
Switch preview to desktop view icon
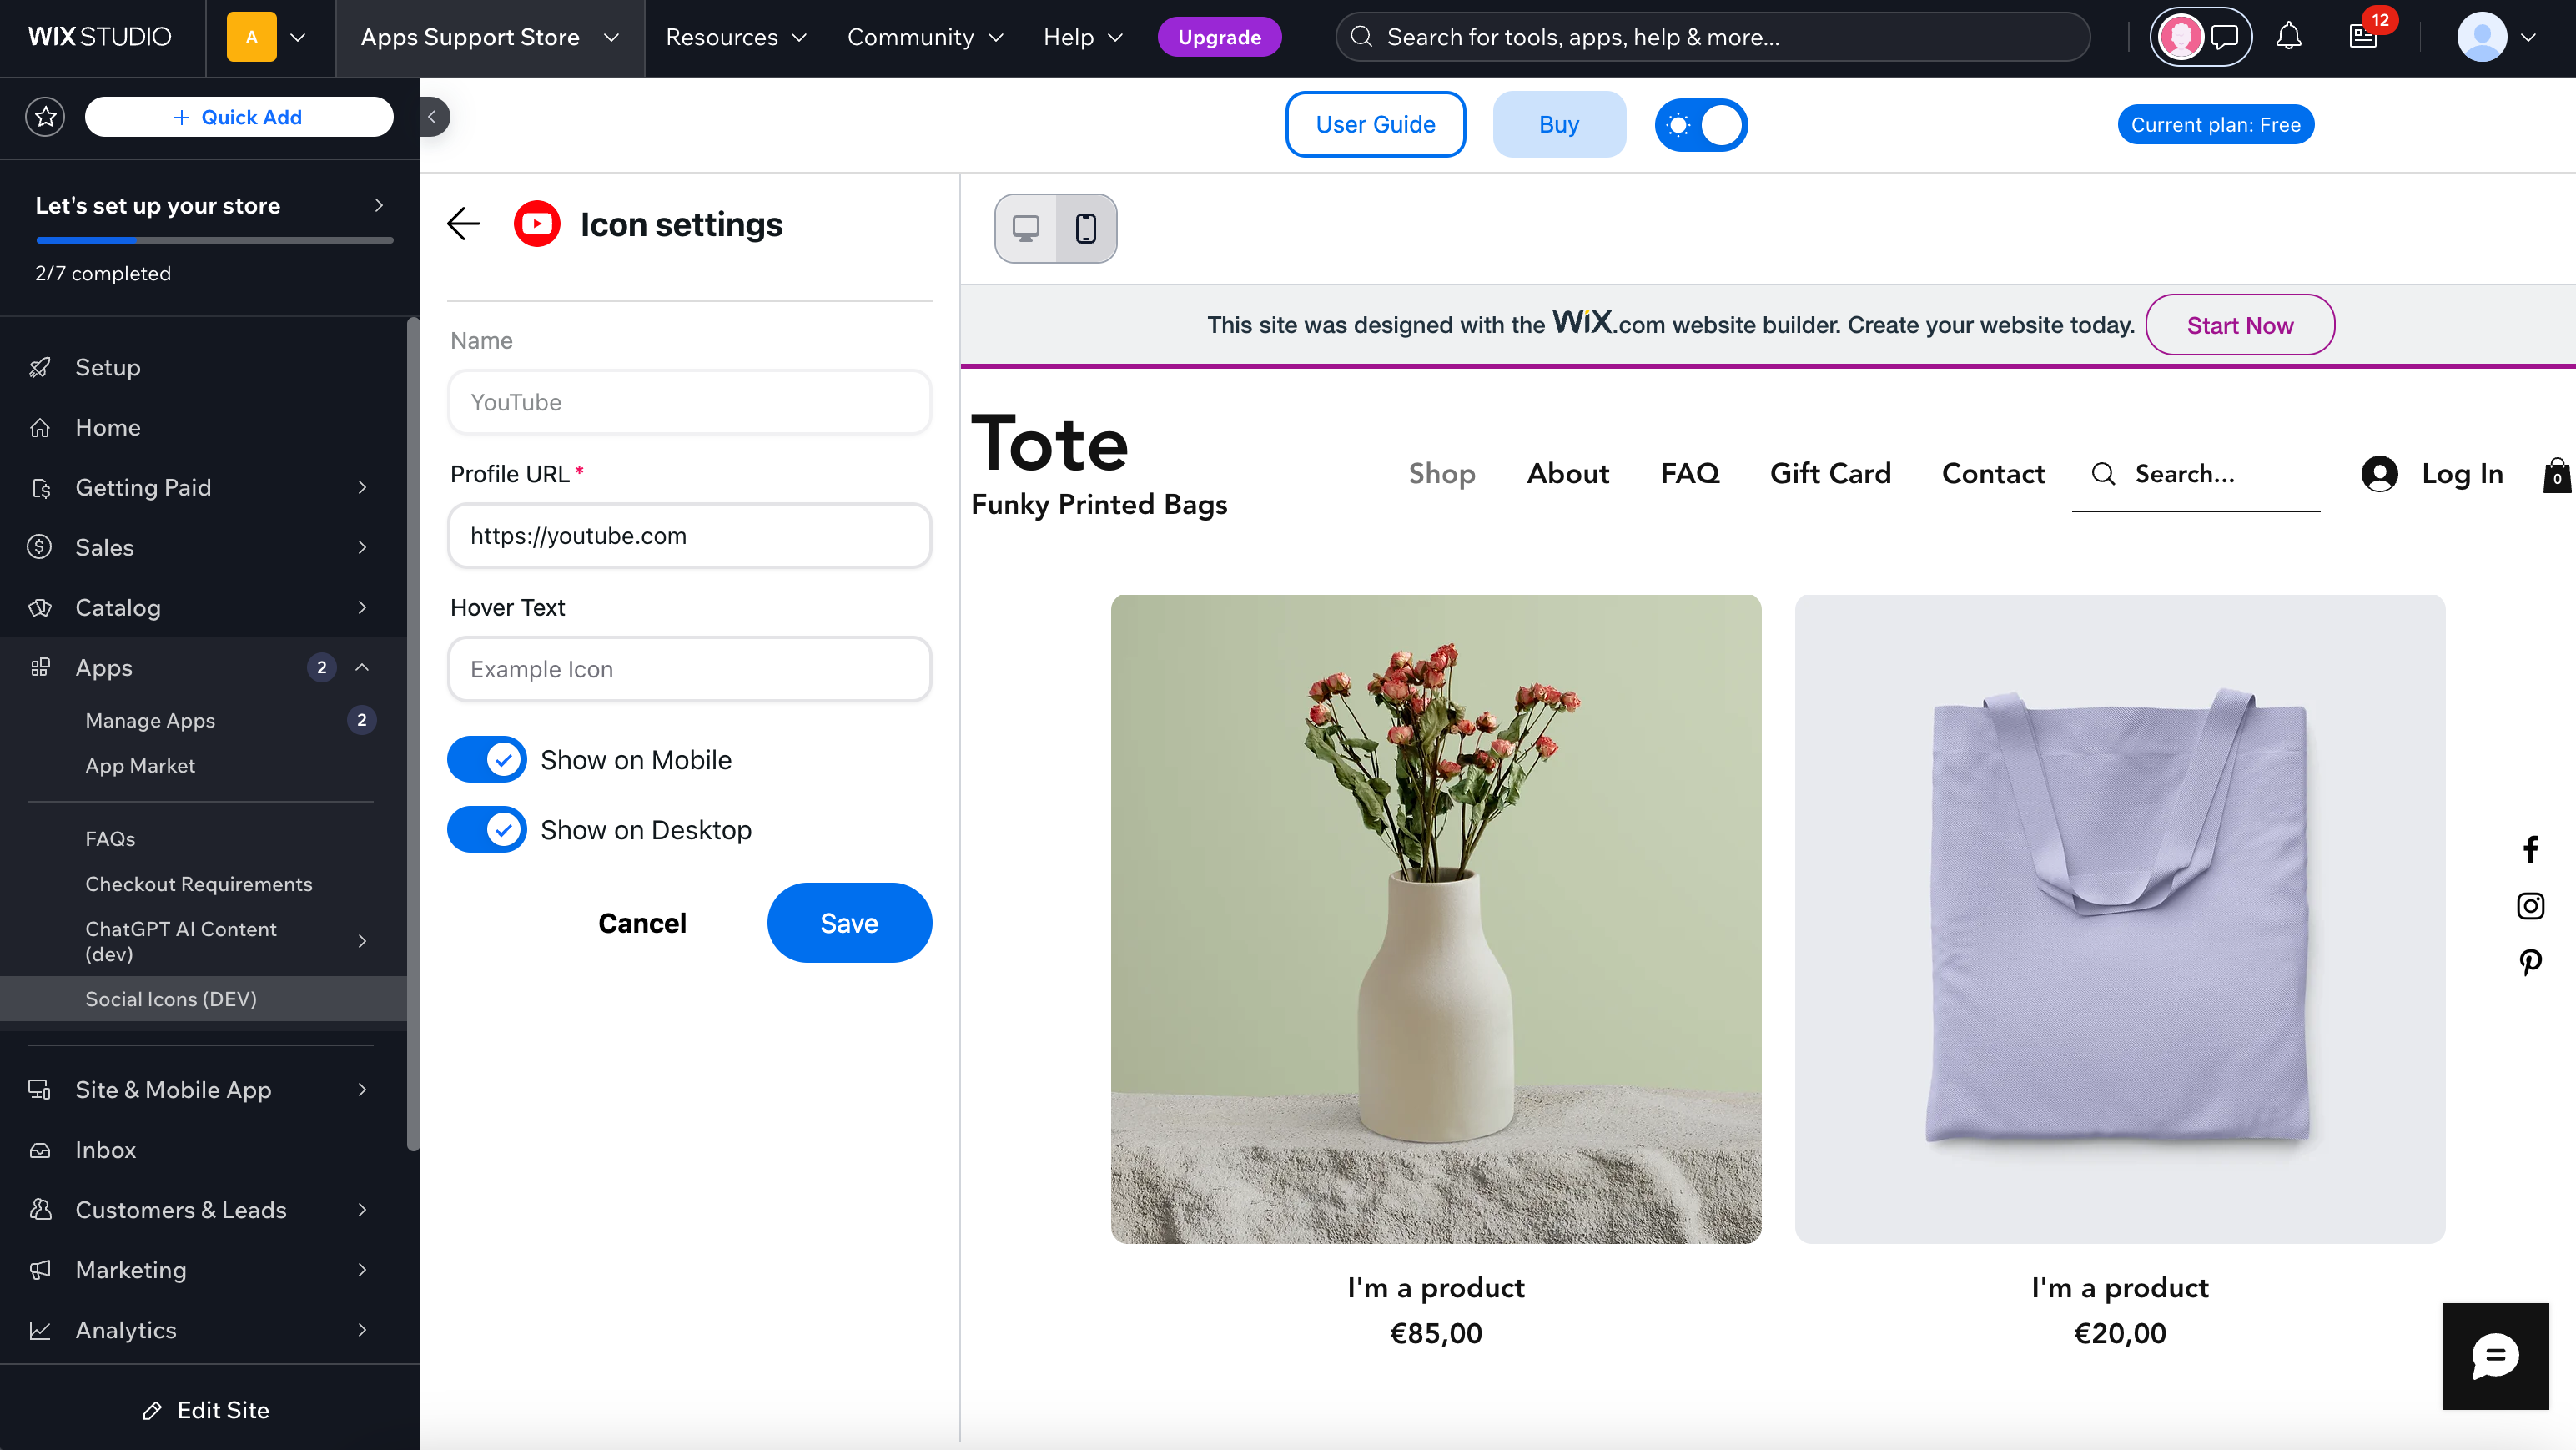pos(1026,229)
